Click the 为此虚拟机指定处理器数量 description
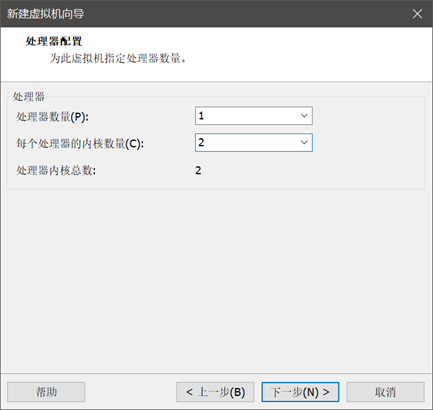Screen dimensions: 433x410 point(118,59)
